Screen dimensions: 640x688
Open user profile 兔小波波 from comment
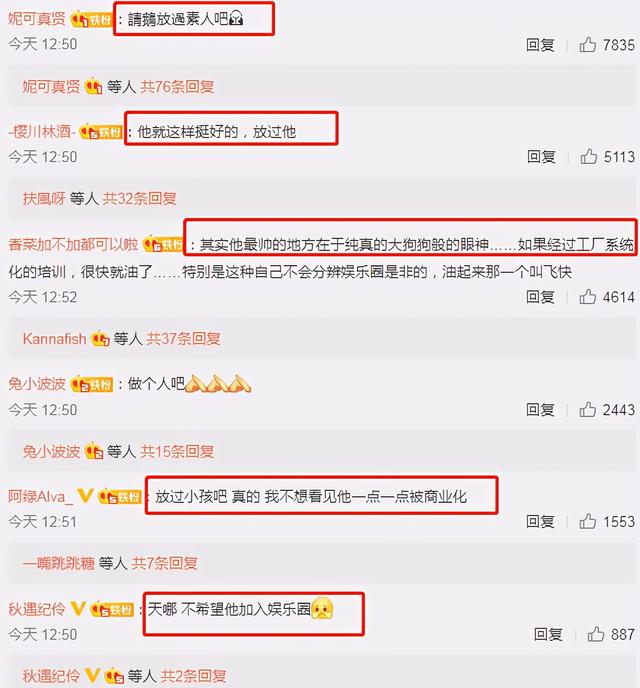point(37,384)
